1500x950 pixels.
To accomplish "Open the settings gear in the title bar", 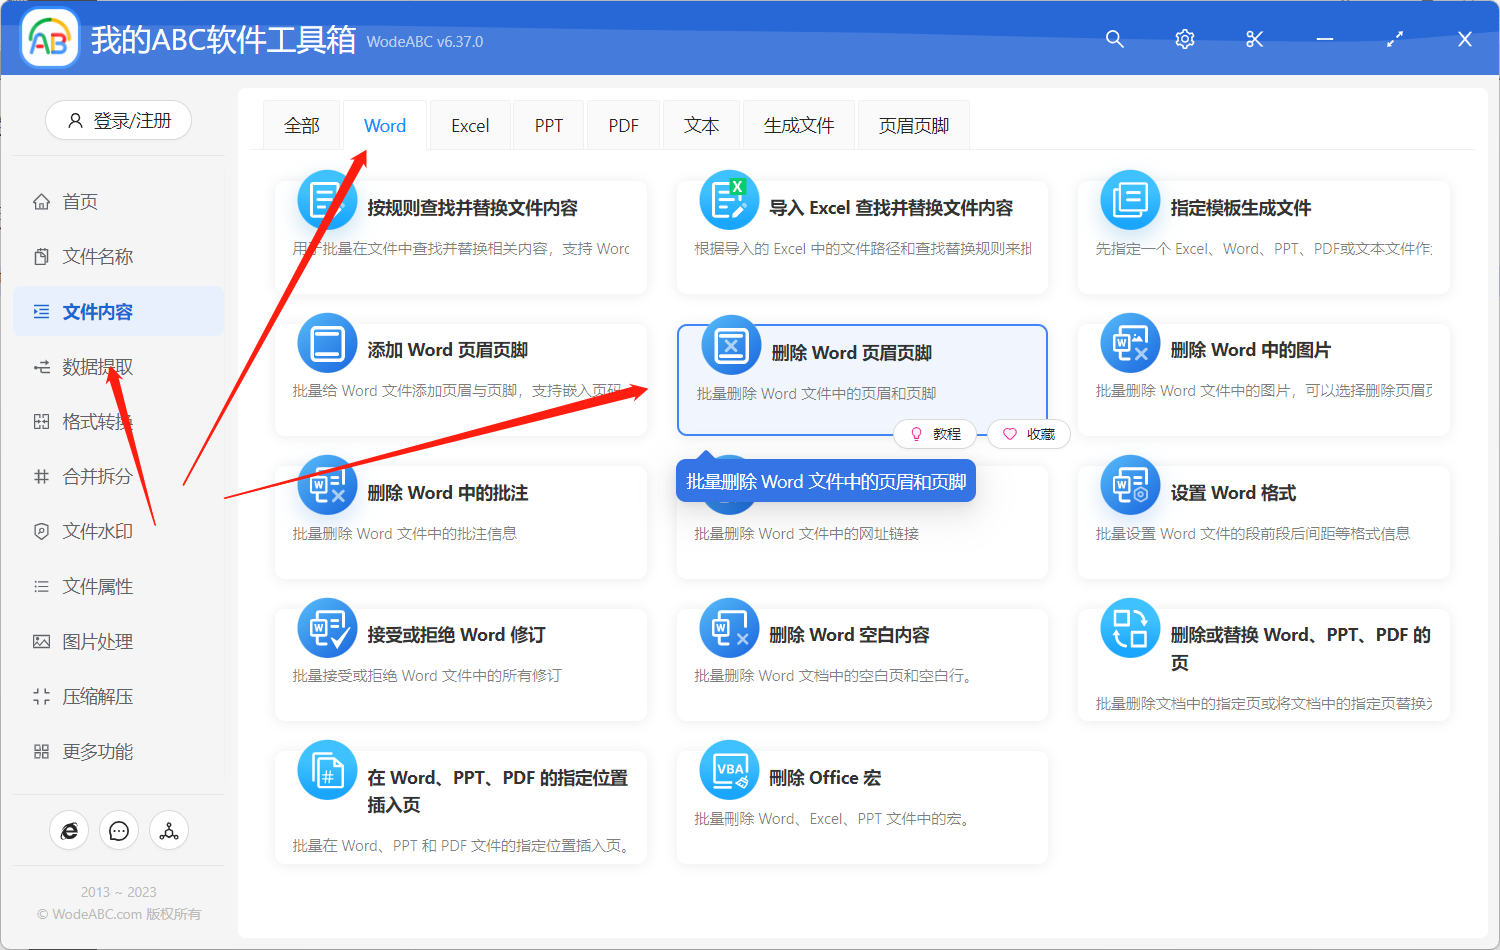I will tap(1184, 39).
